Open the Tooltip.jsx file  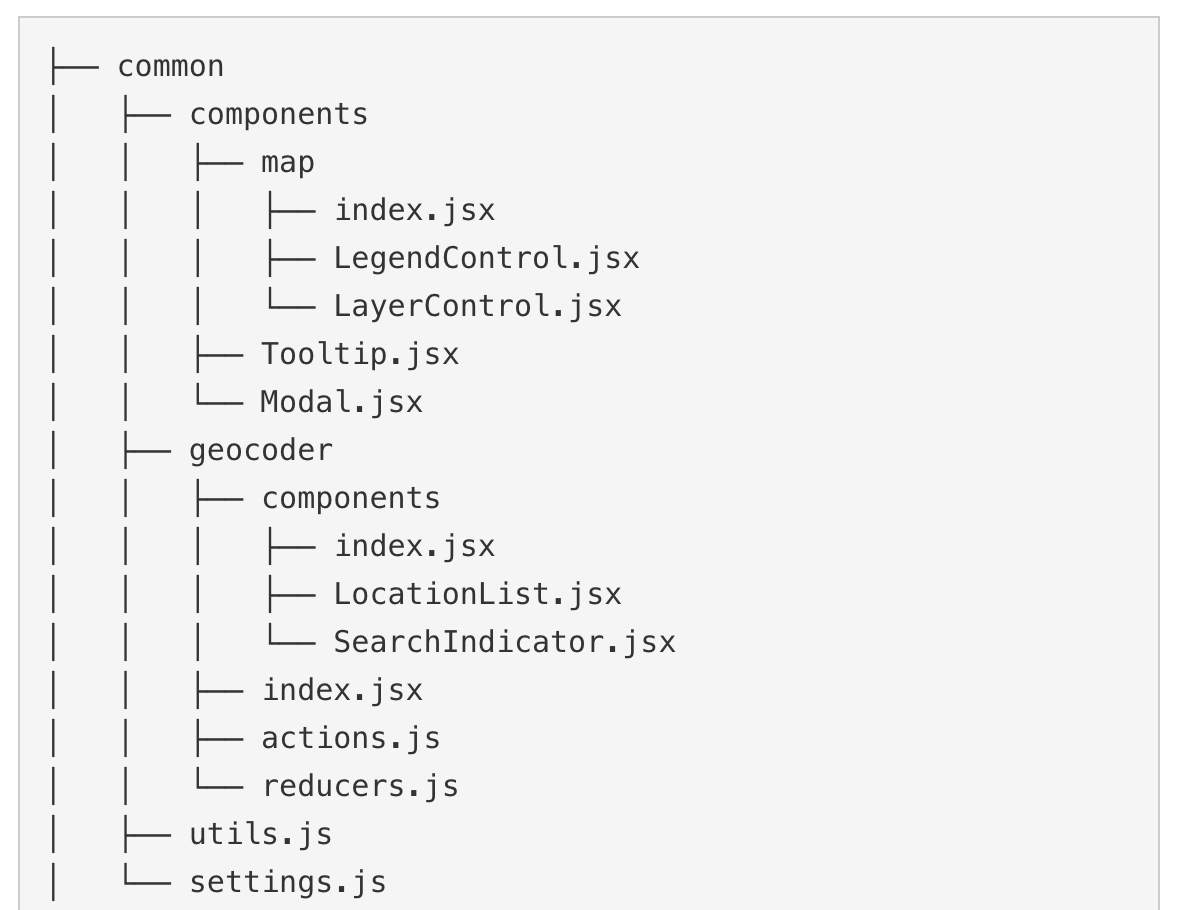coord(360,354)
